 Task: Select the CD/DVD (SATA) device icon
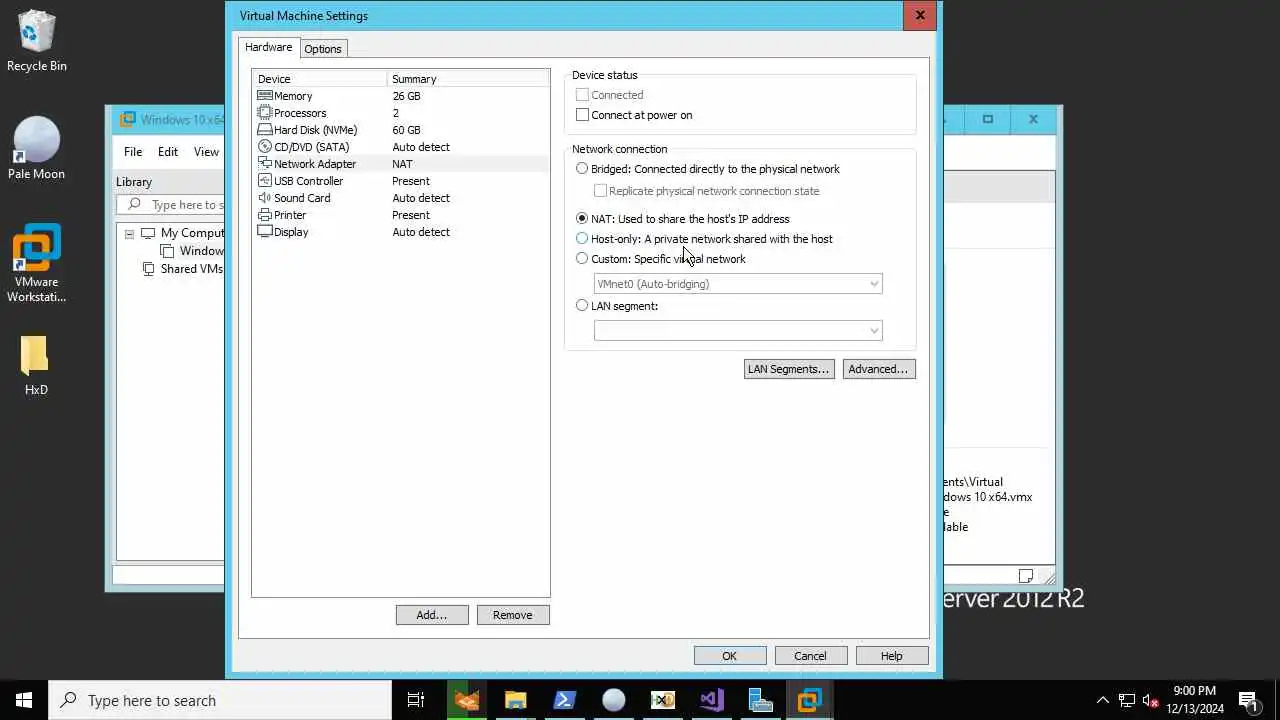(x=265, y=147)
